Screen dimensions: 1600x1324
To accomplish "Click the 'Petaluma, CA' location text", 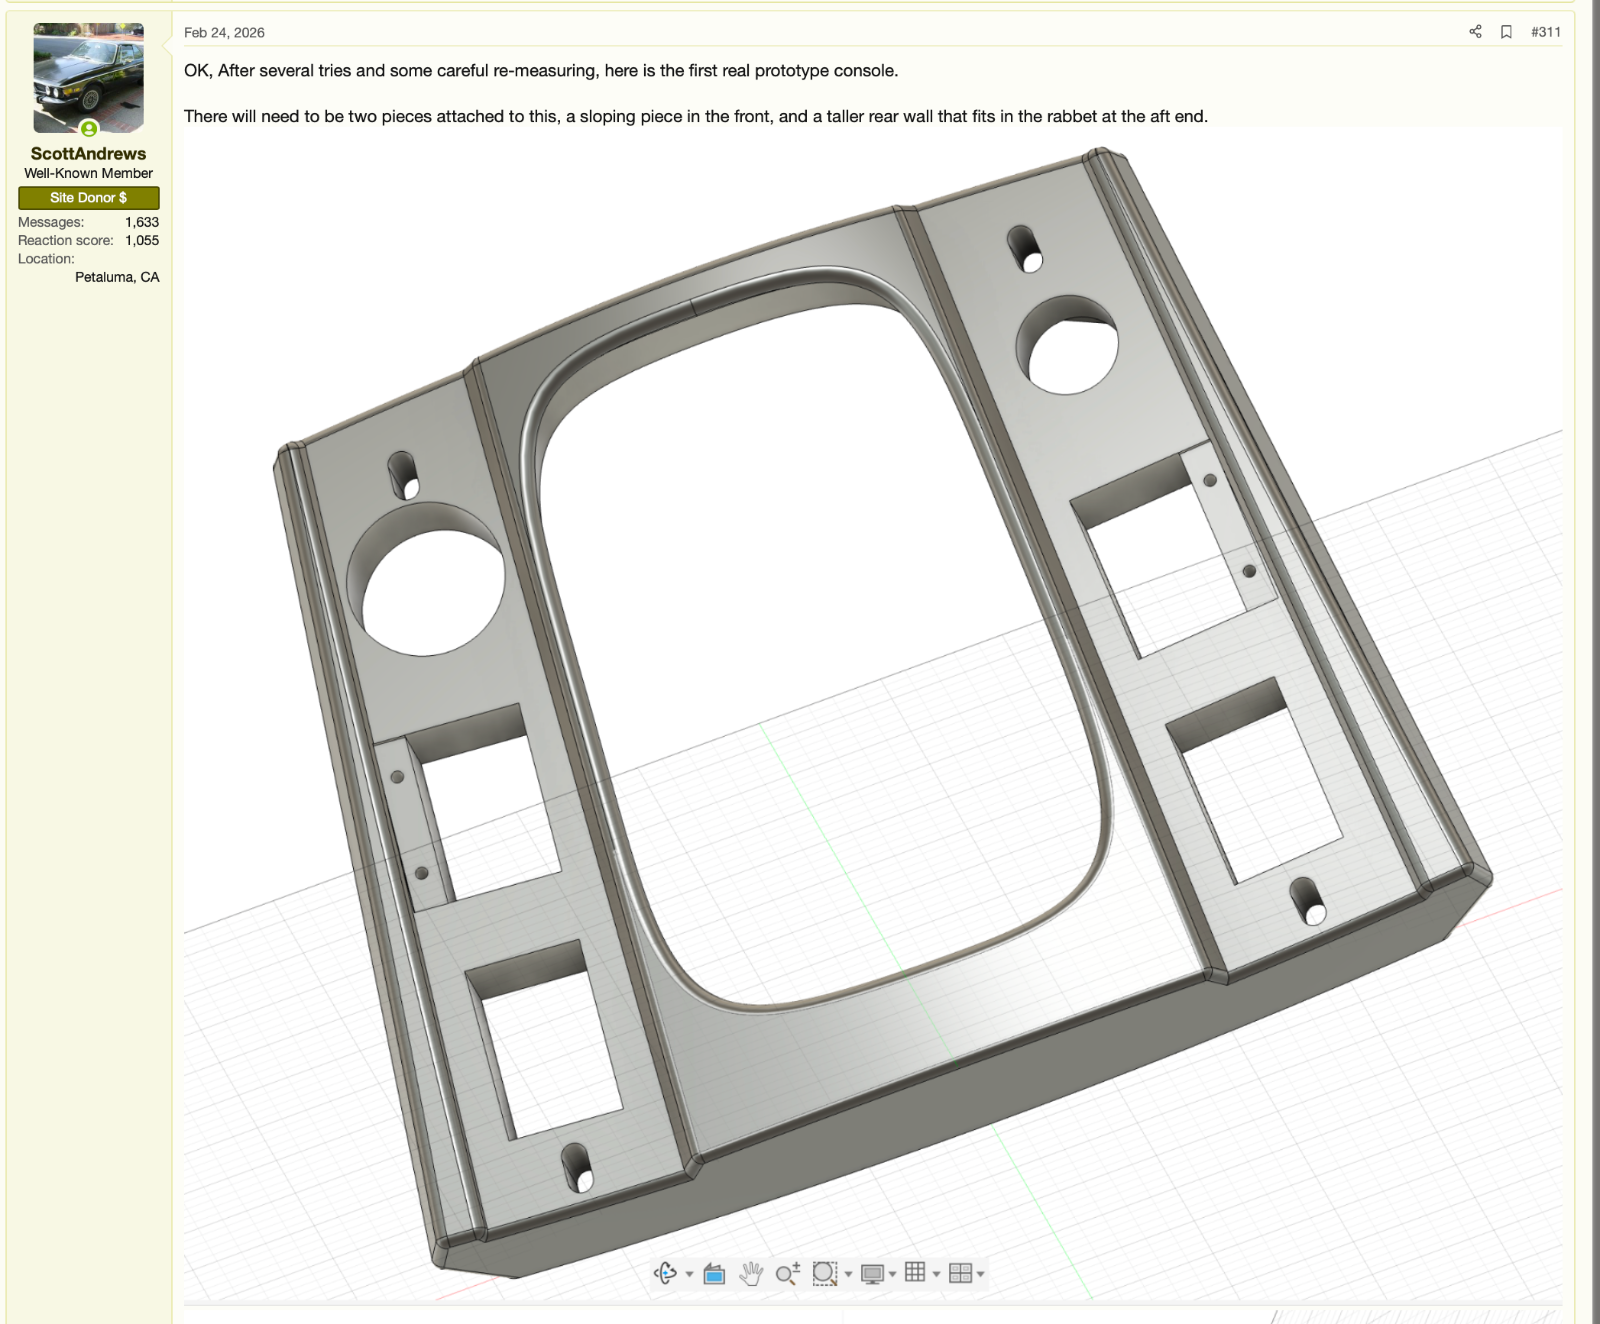I will point(117,277).
